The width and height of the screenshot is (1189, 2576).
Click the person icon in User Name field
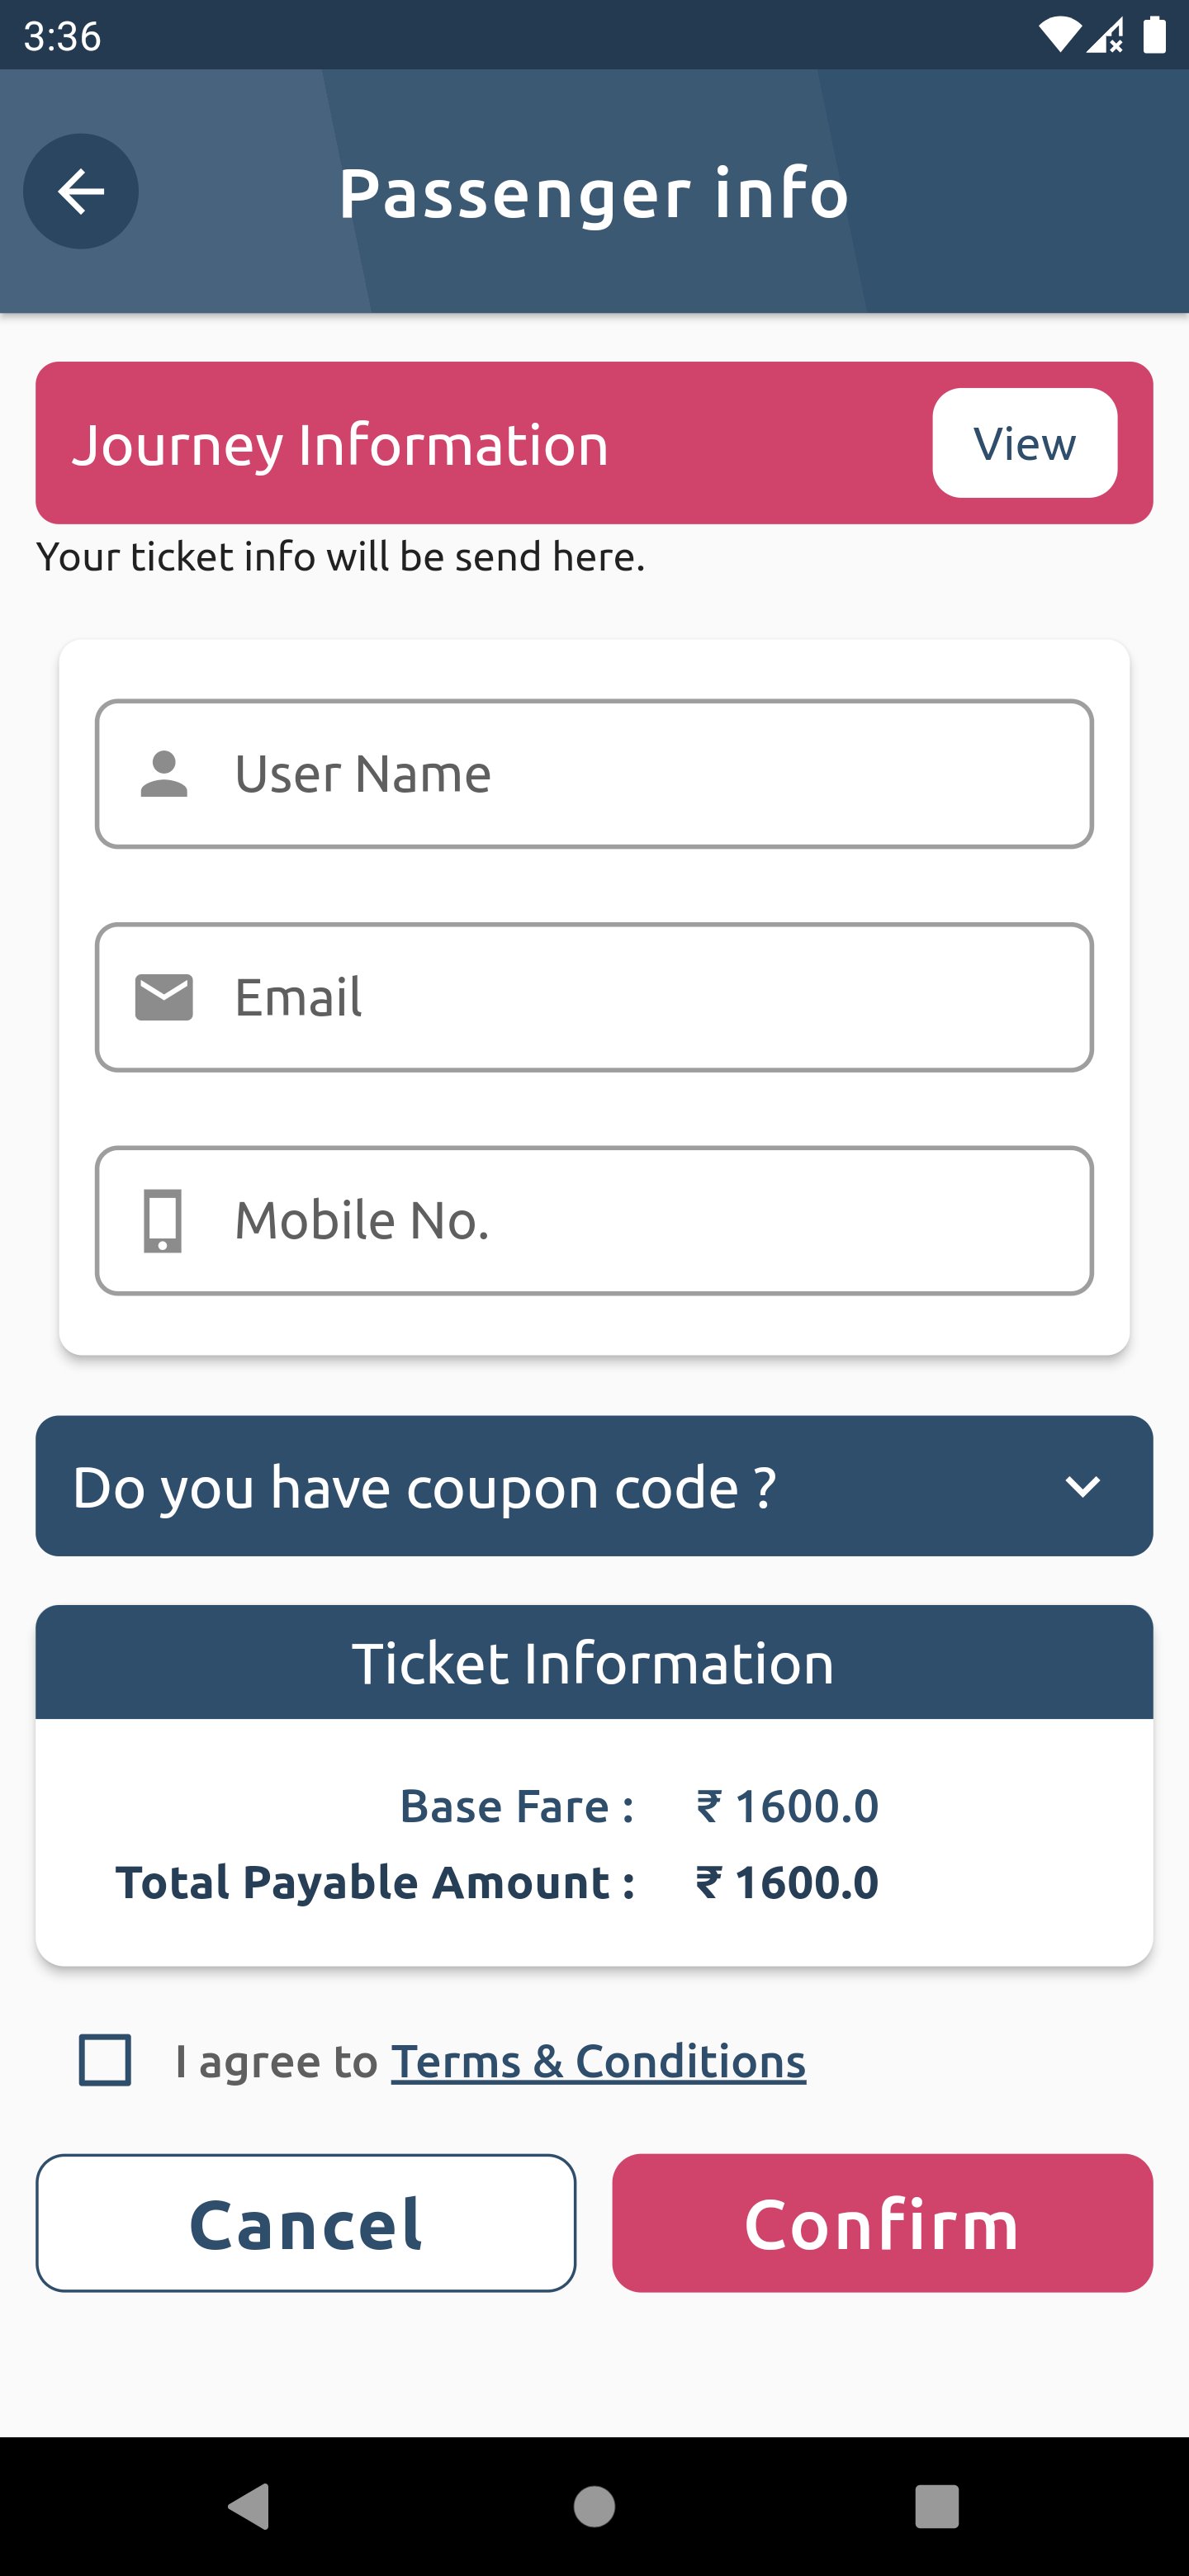[164, 774]
